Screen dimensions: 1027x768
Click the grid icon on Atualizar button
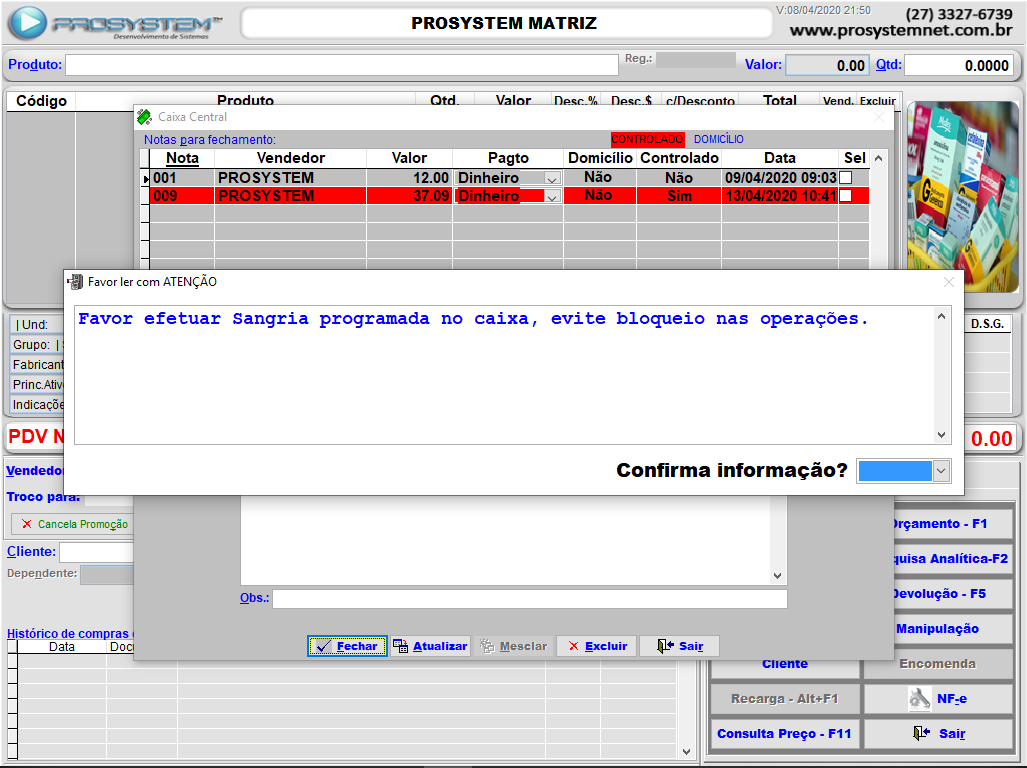click(400, 646)
